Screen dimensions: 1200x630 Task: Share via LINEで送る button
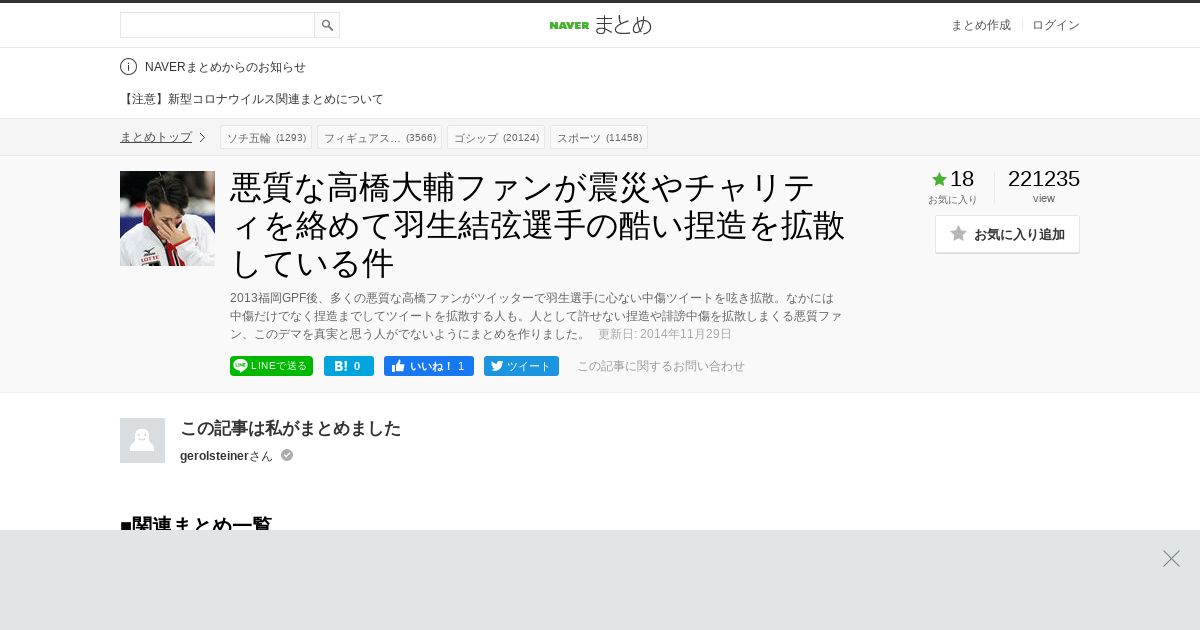tap(271, 366)
